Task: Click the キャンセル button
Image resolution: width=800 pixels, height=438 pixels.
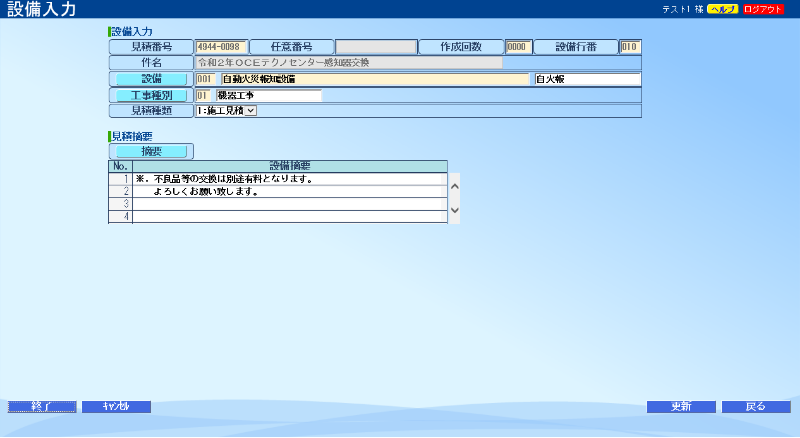Action: [116, 407]
